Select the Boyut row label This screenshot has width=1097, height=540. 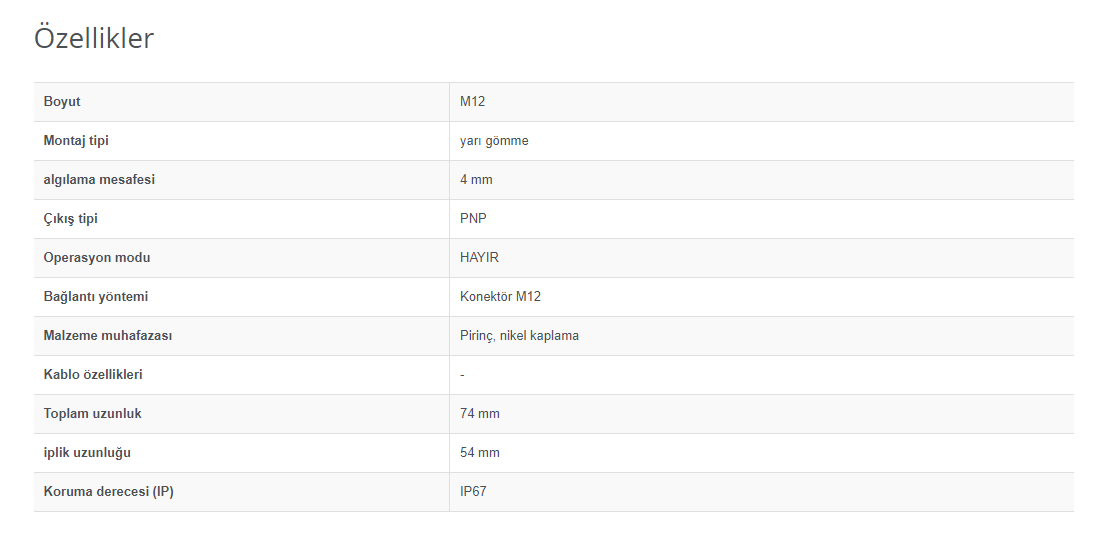pos(62,102)
